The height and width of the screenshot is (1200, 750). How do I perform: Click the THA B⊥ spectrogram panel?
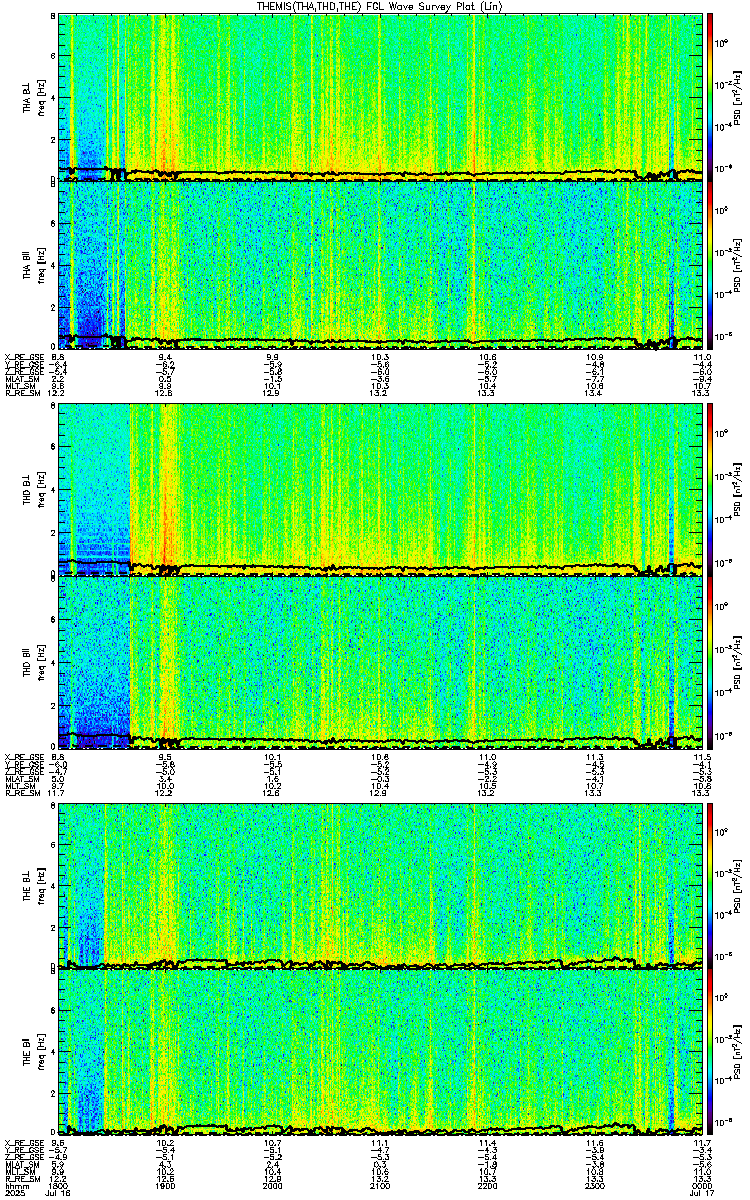point(381,97)
